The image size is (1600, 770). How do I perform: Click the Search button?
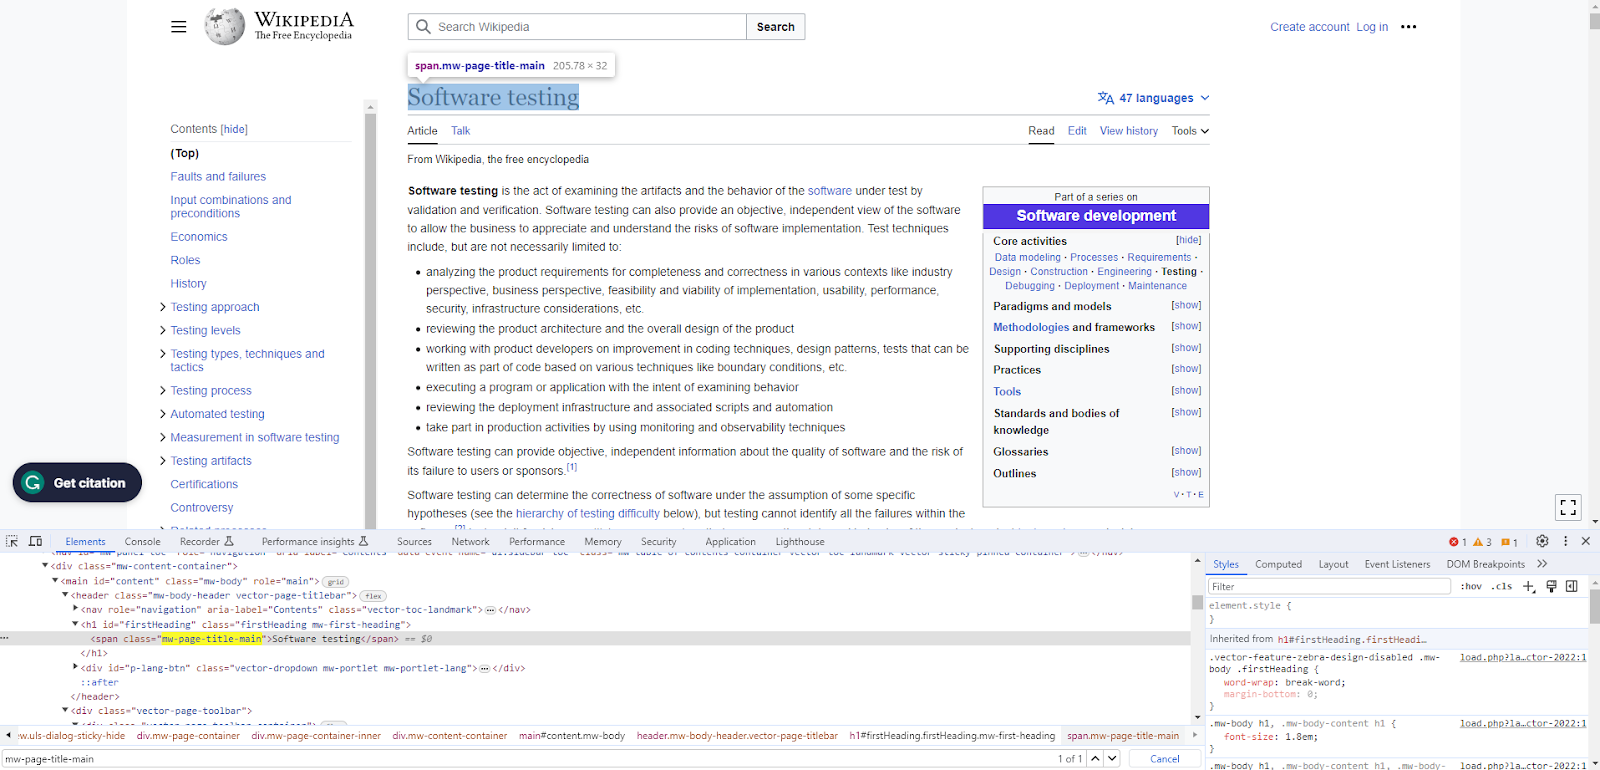776,27
